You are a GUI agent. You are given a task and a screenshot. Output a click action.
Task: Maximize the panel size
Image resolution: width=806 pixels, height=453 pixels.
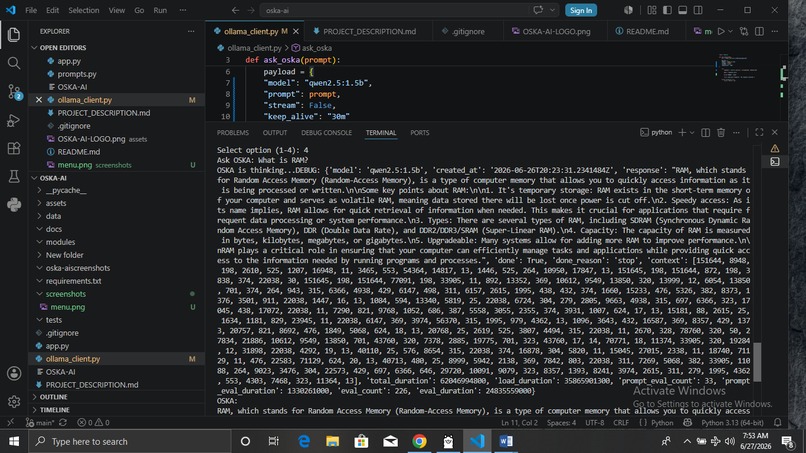[x=759, y=133]
